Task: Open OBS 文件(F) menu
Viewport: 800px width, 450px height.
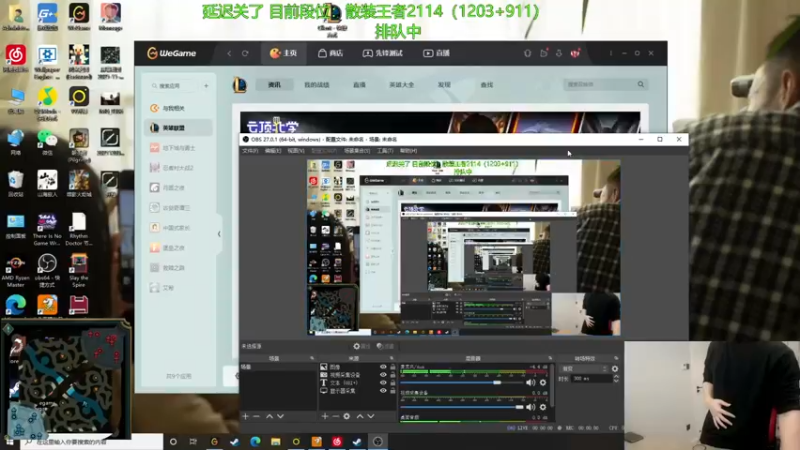Action: pos(250,151)
